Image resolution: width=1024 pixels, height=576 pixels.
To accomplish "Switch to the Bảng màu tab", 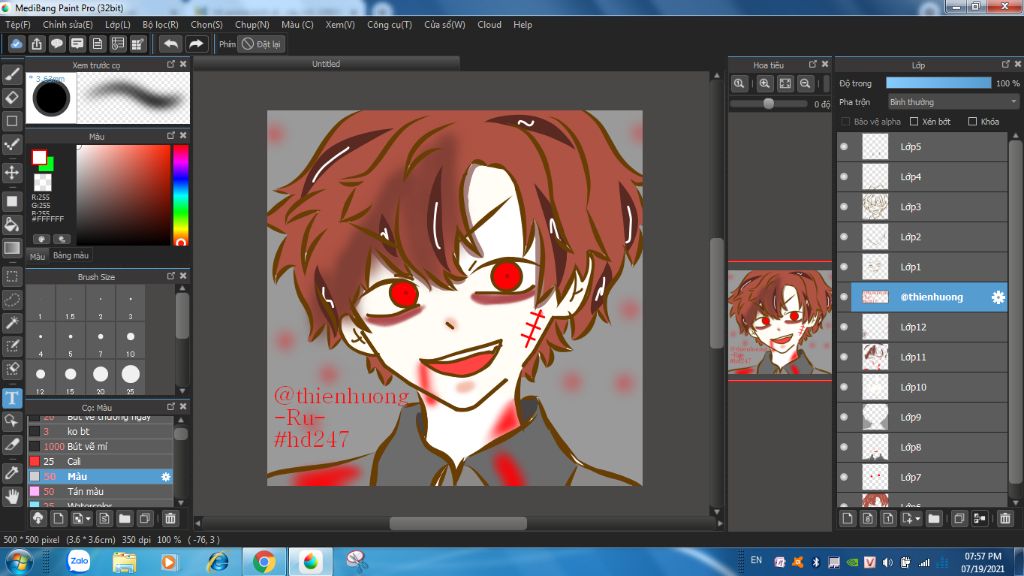I will (71, 255).
